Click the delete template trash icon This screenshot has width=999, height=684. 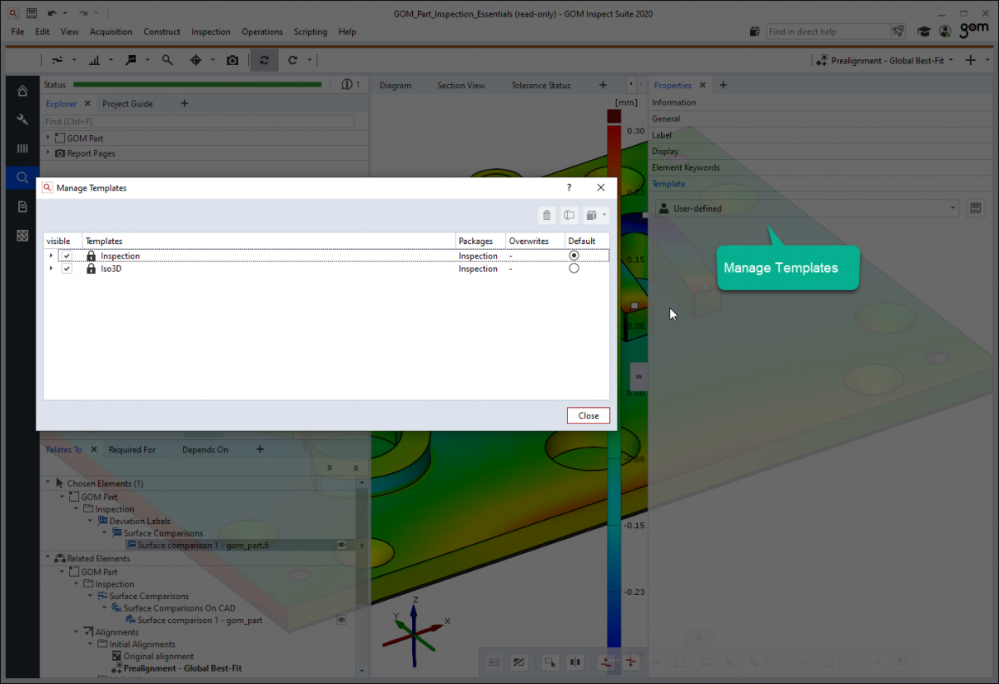pyautogui.click(x=546, y=215)
